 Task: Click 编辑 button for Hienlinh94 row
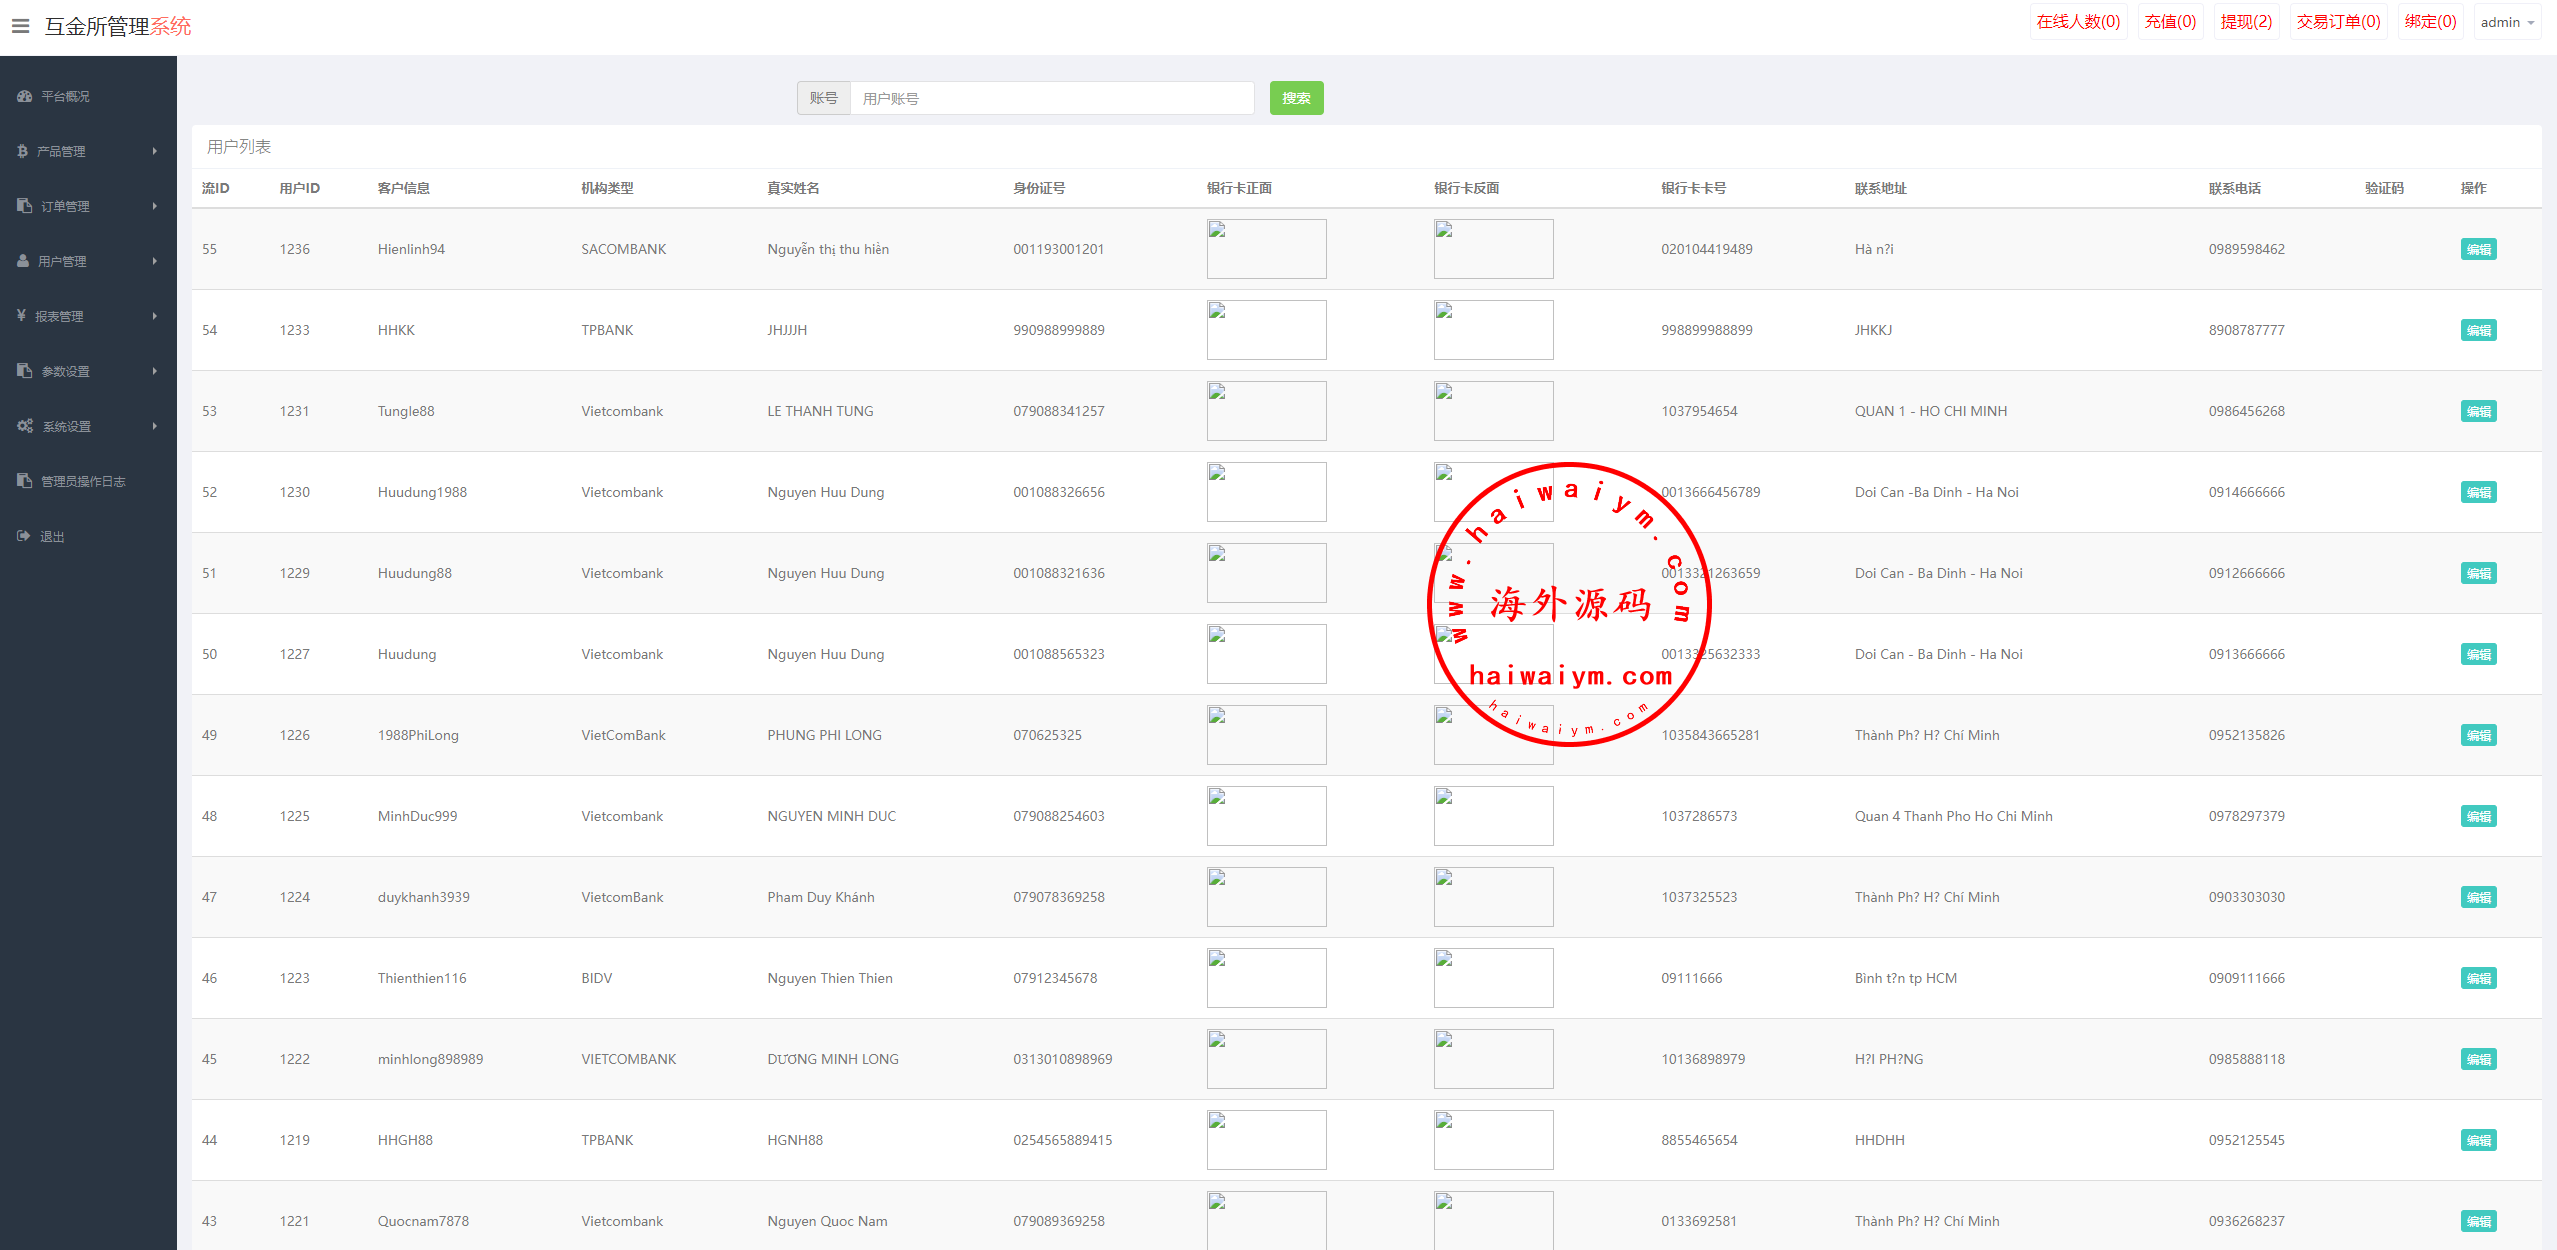click(2477, 249)
